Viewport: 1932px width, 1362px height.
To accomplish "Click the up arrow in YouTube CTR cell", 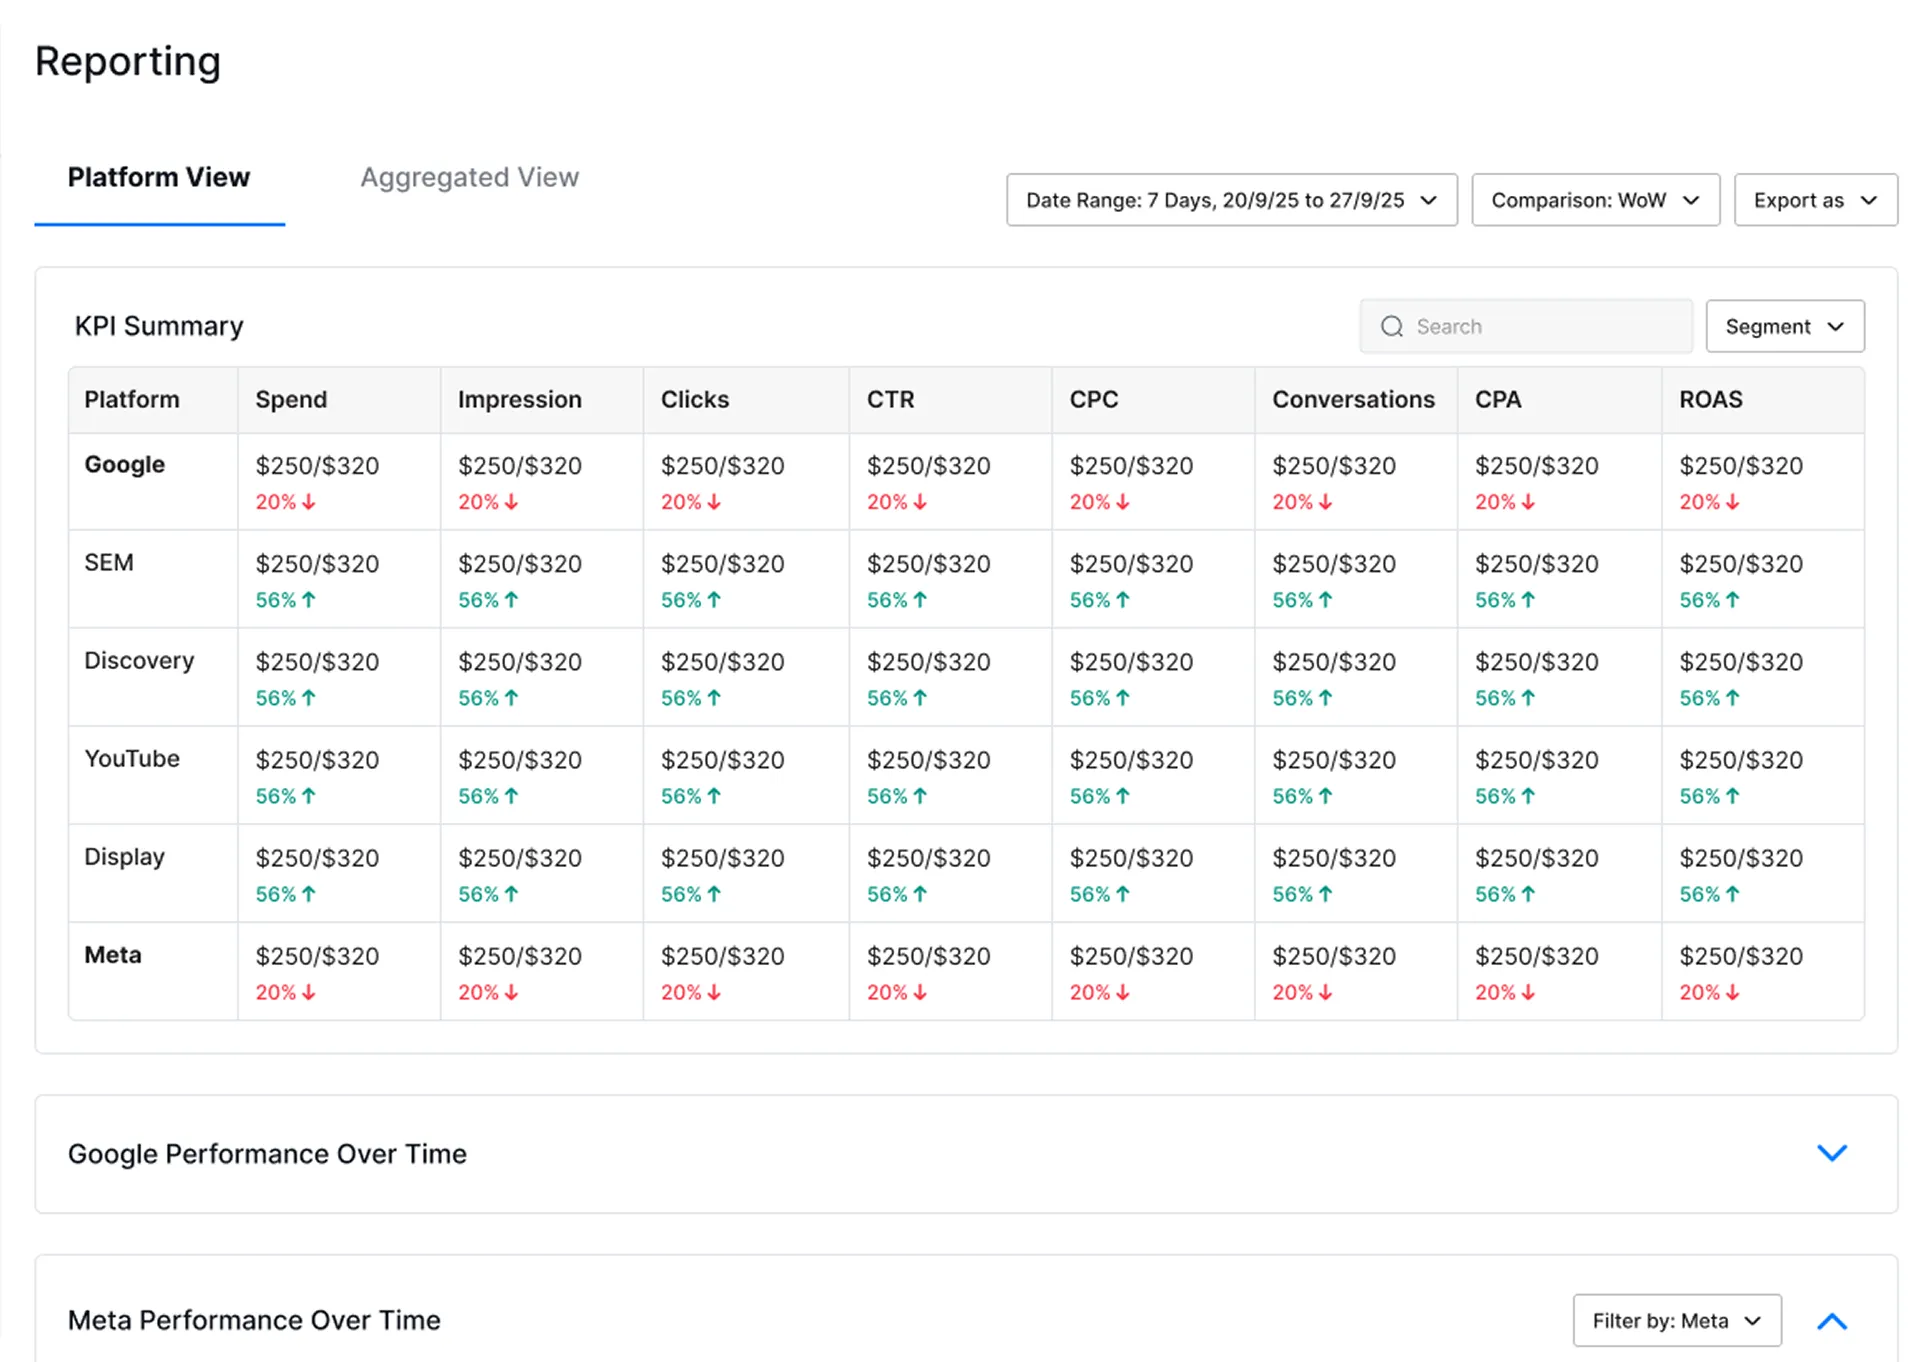I will pyautogui.click(x=920, y=796).
